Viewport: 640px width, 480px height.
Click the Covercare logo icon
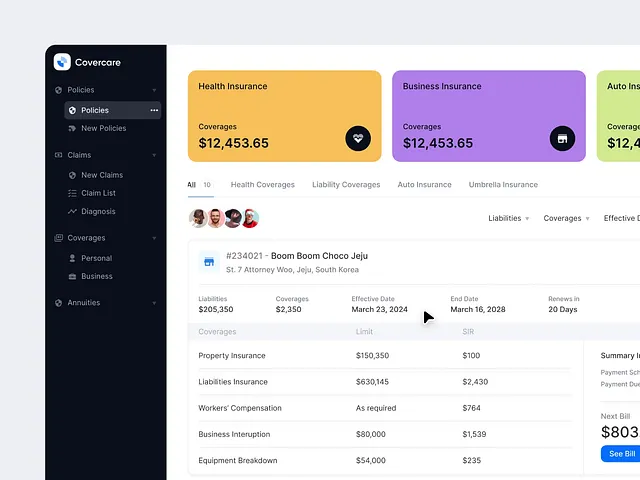coord(62,62)
